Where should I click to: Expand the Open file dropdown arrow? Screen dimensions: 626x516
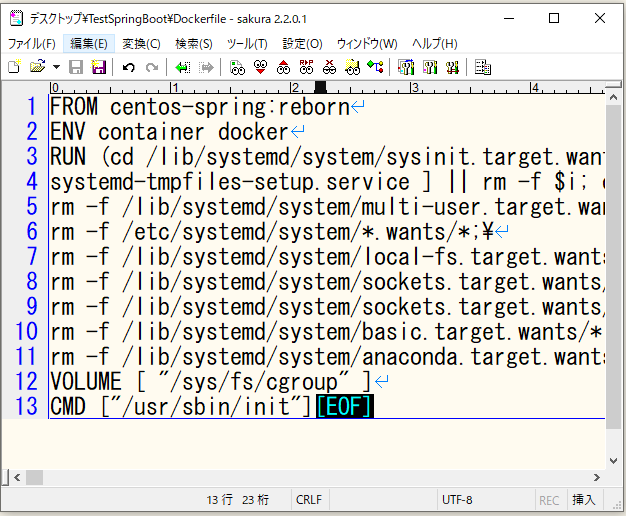click(x=56, y=67)
